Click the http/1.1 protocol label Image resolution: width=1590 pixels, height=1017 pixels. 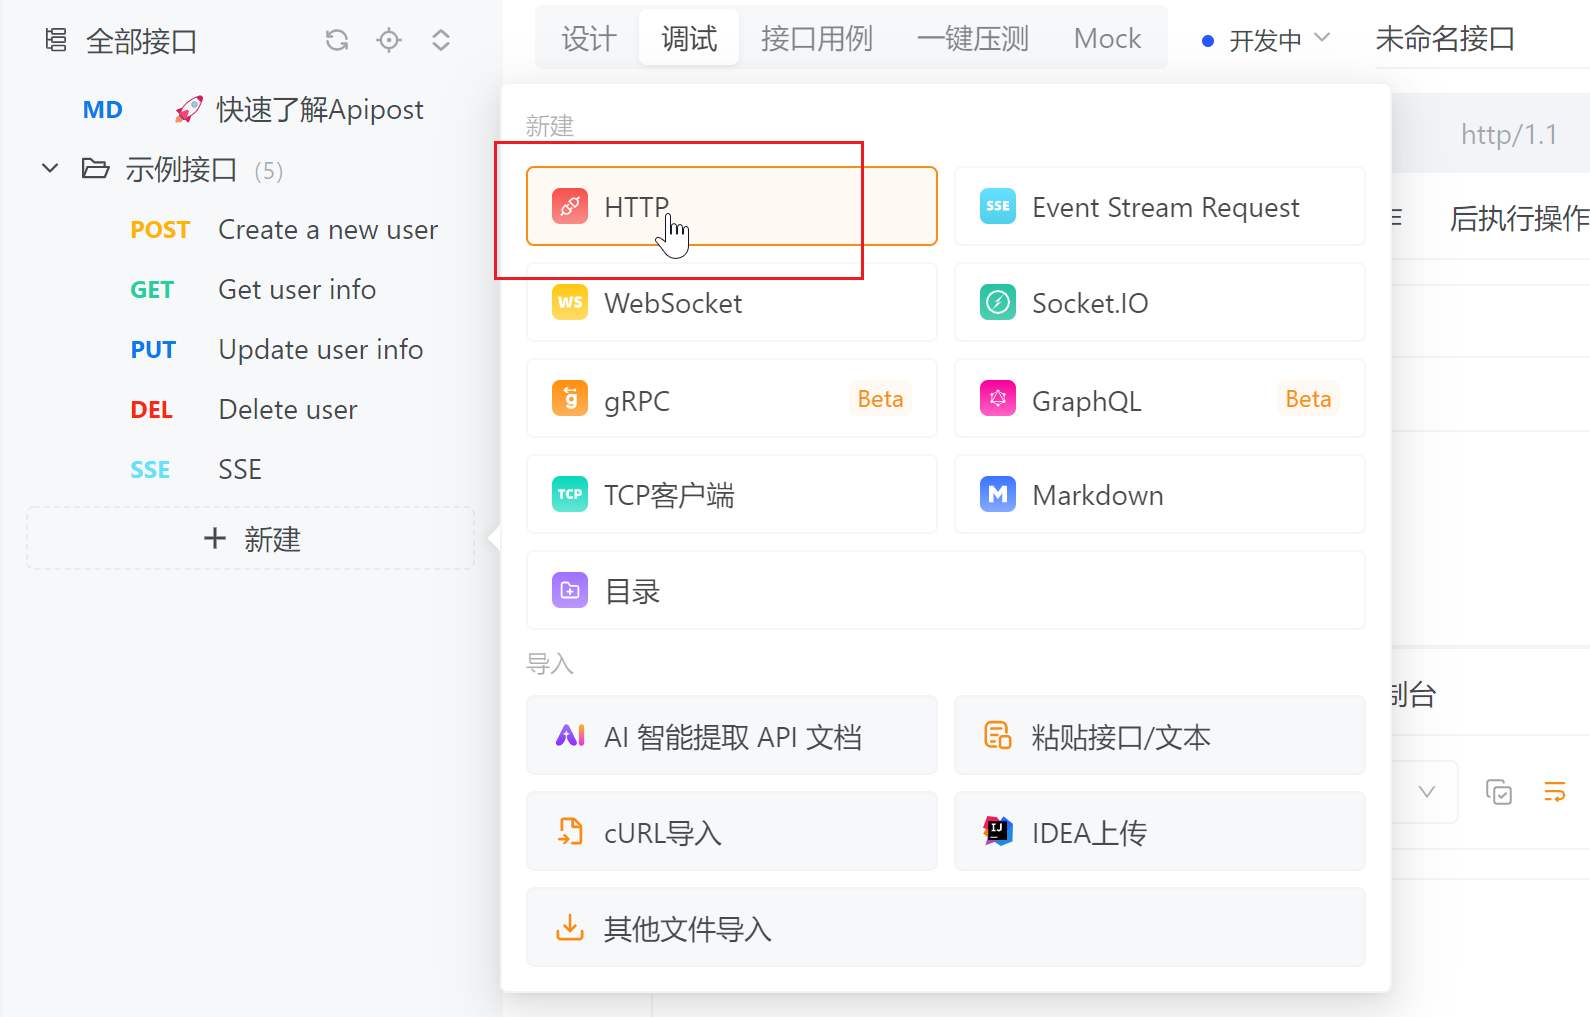click(1509, 134)
